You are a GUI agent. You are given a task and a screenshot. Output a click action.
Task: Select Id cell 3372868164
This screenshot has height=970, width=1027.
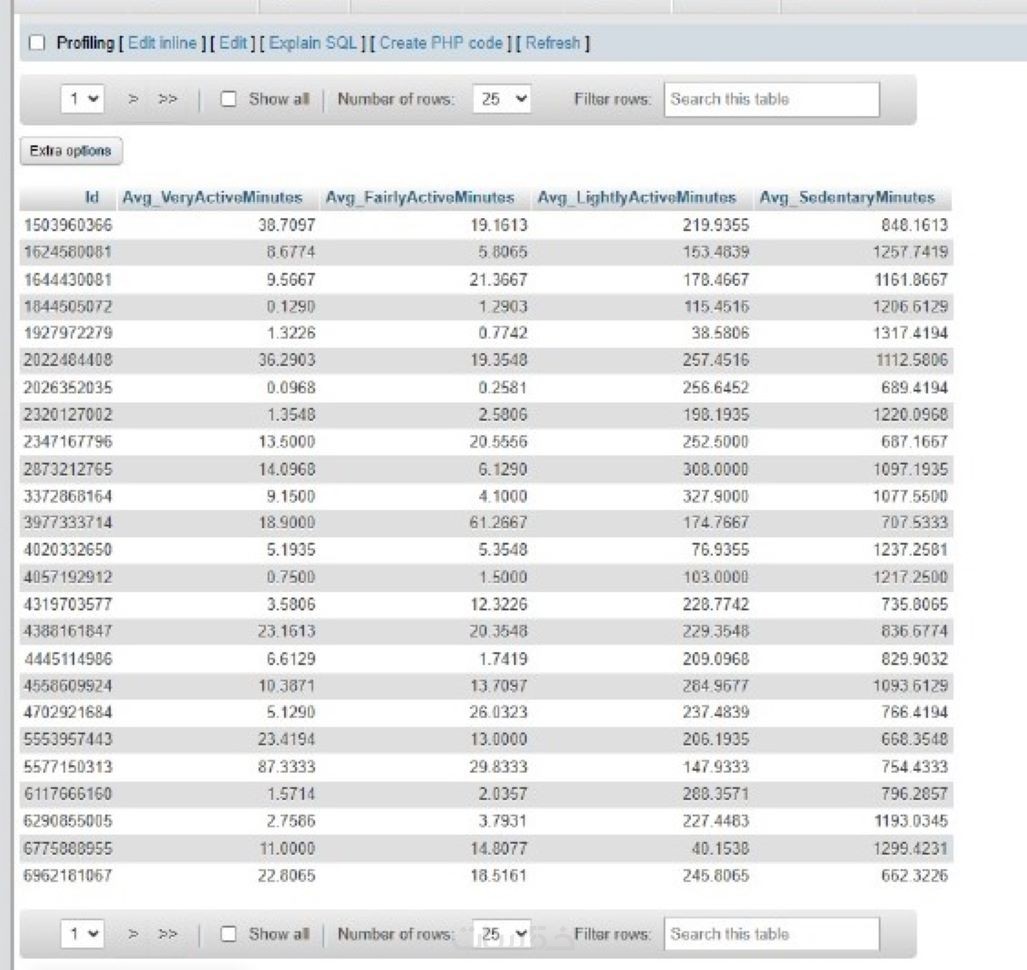pos(68,496)
